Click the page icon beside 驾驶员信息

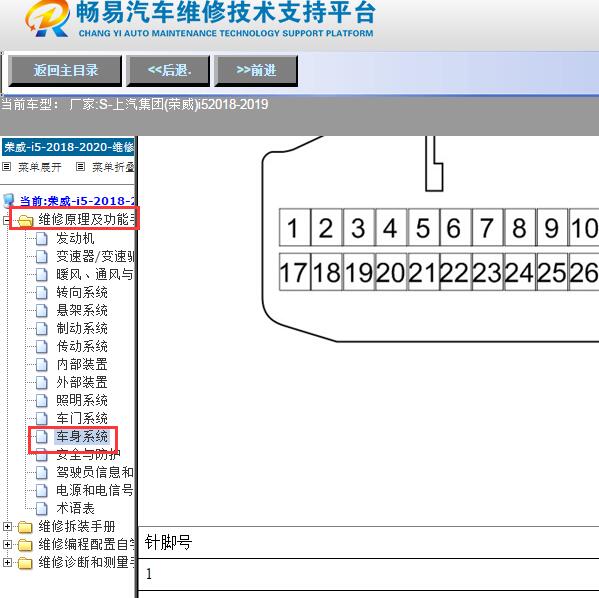pyautogui.click(x=42, y=473)
